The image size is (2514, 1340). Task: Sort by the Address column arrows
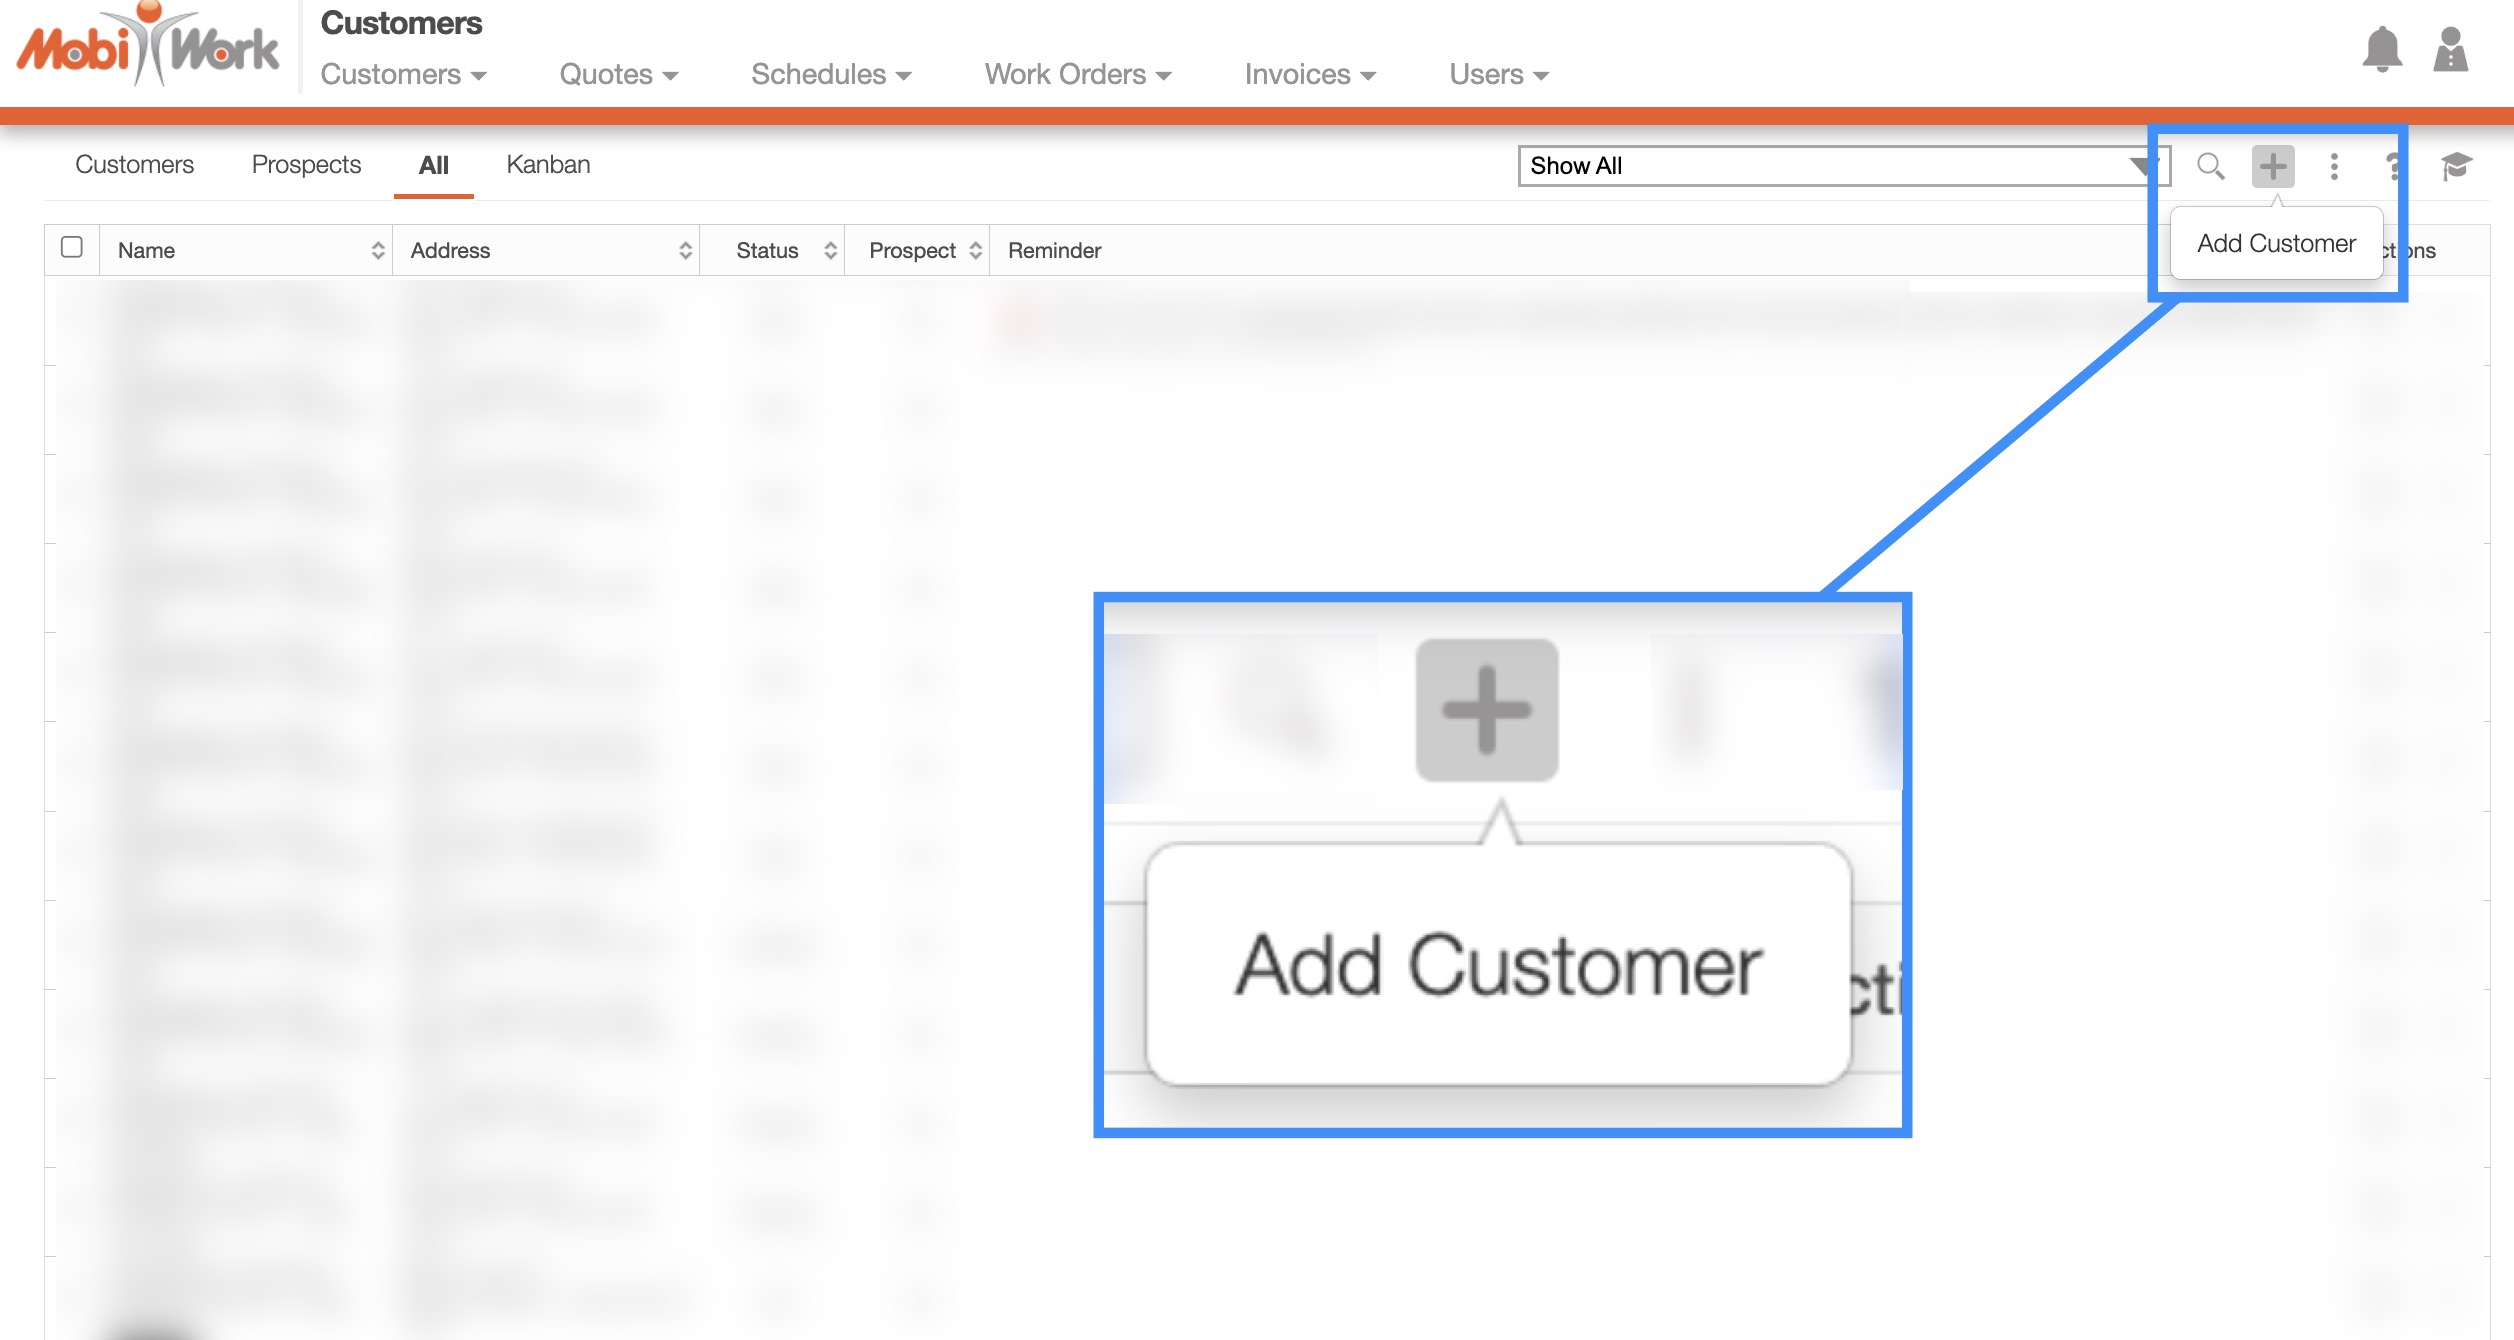pos(685,250)
